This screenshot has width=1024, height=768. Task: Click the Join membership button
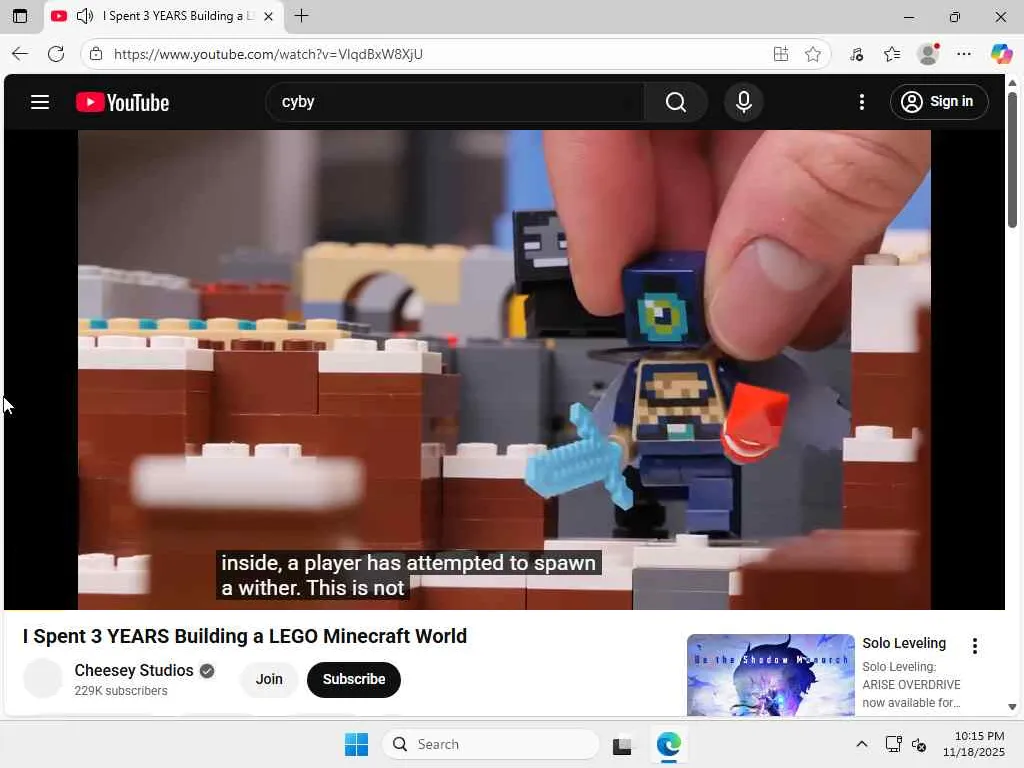coord(269,679)
